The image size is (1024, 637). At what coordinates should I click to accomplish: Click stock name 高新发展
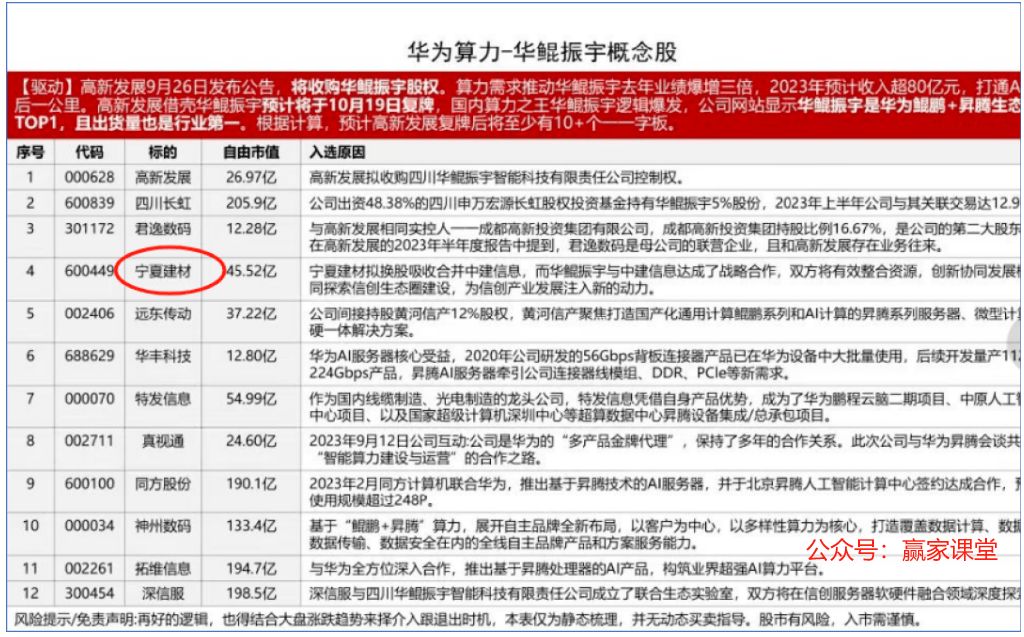(163, 177)
